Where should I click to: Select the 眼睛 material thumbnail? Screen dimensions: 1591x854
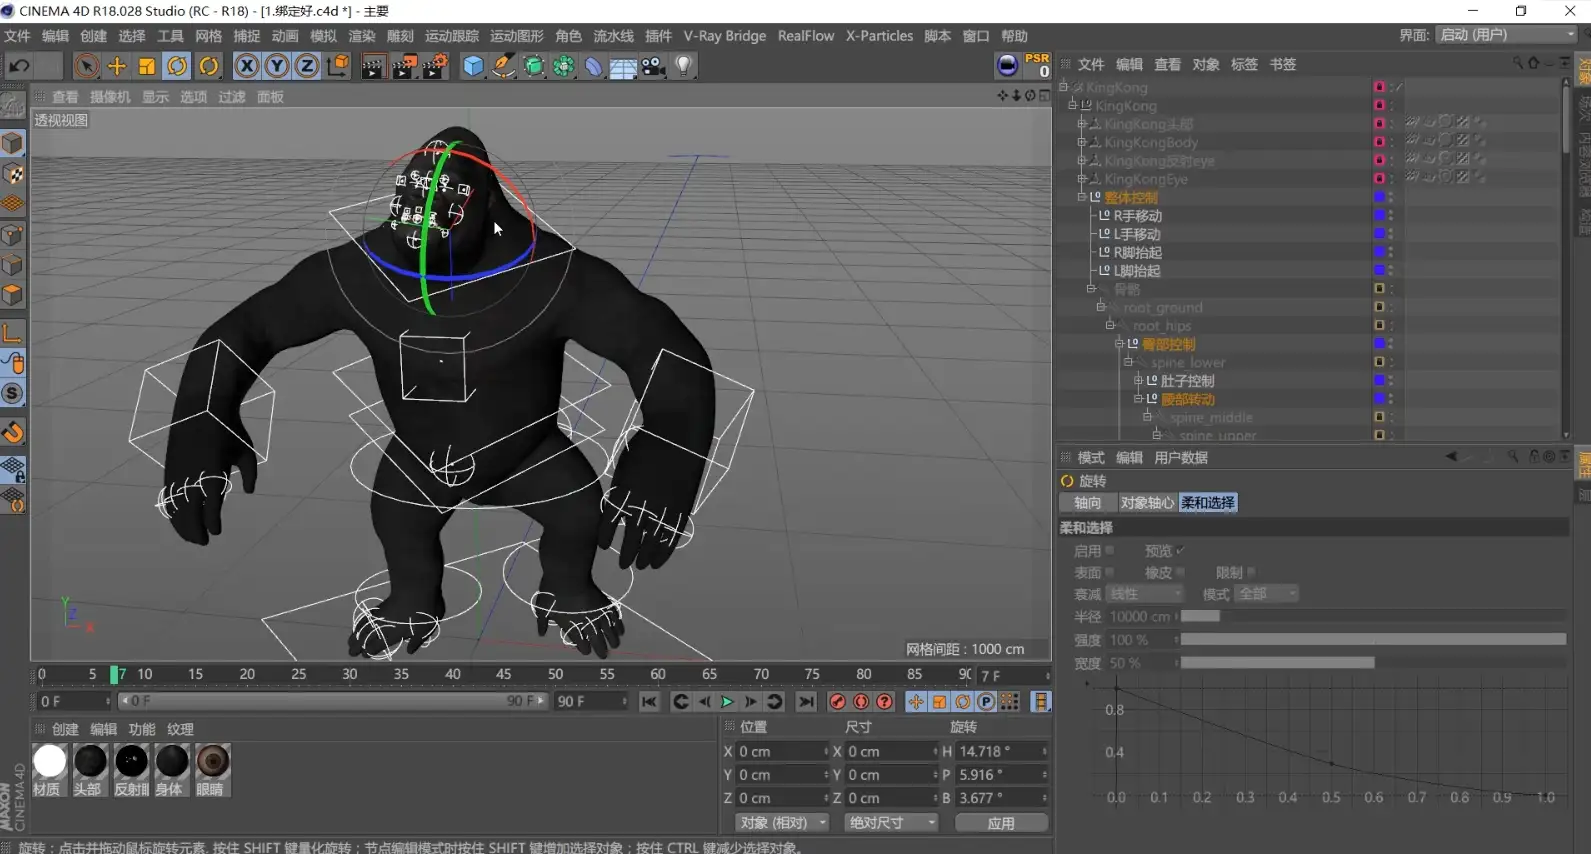212,762
